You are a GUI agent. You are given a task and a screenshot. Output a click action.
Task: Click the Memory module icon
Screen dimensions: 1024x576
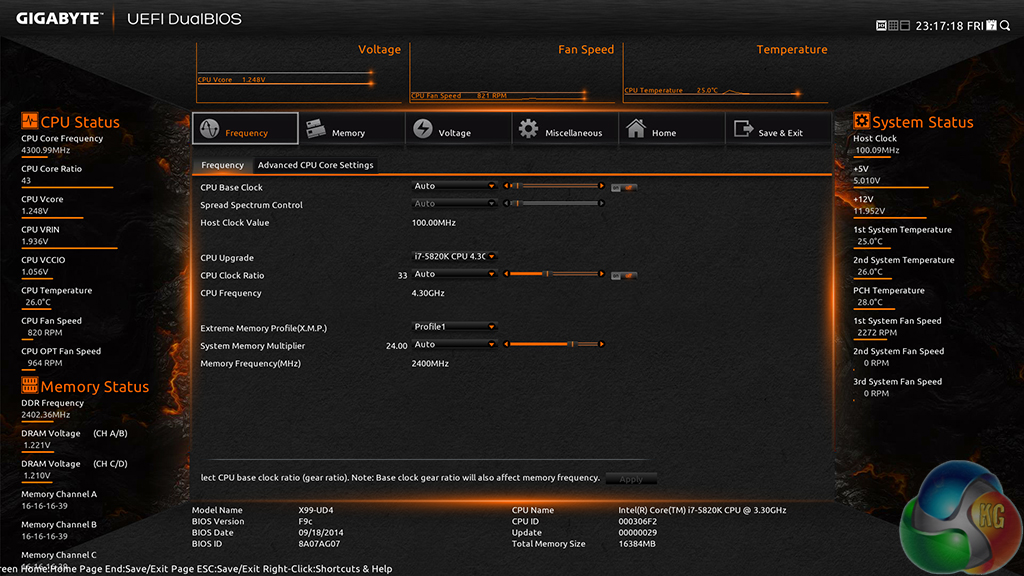point(316,130)
